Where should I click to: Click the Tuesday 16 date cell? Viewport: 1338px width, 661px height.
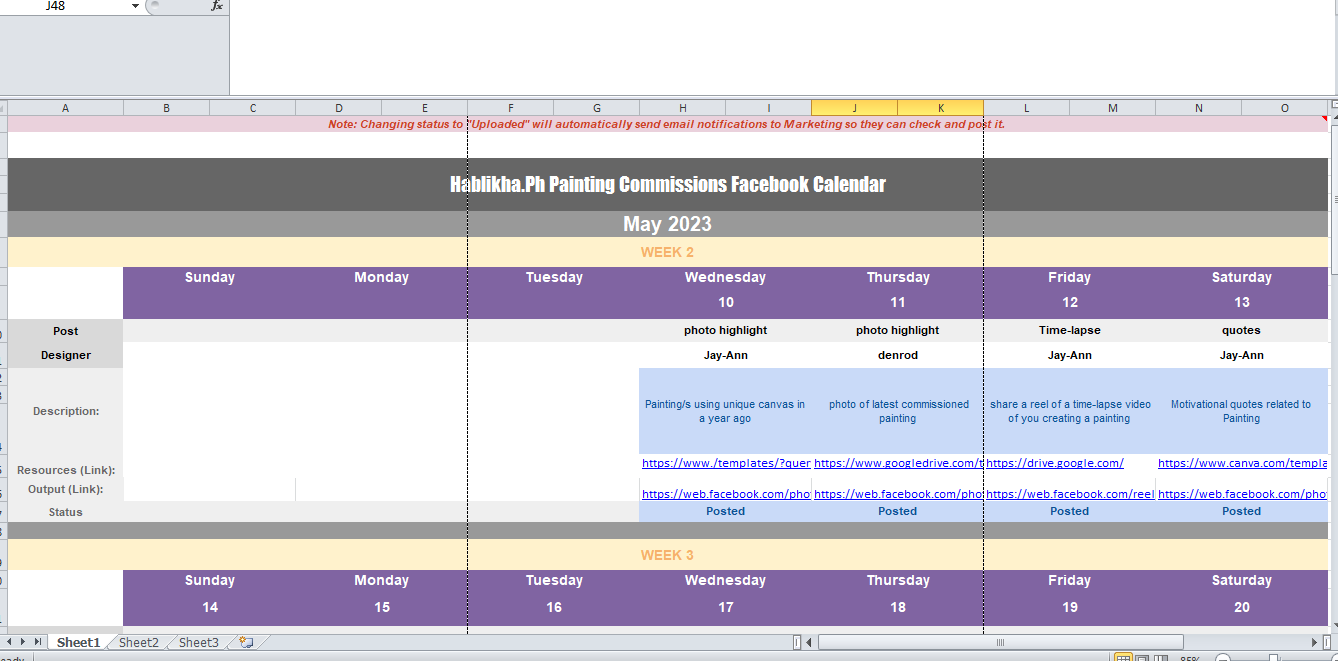pos(554,607)
